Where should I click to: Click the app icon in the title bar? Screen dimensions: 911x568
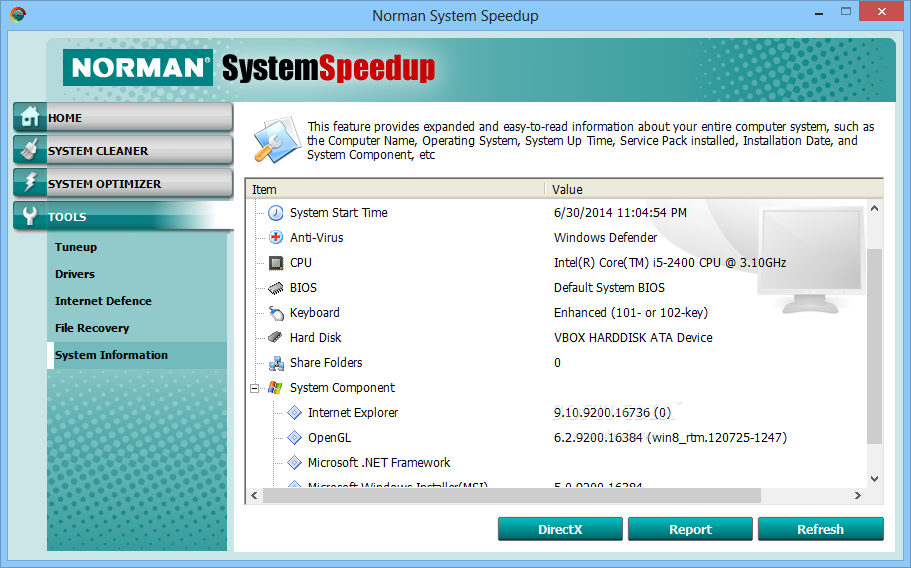point(17,14)
